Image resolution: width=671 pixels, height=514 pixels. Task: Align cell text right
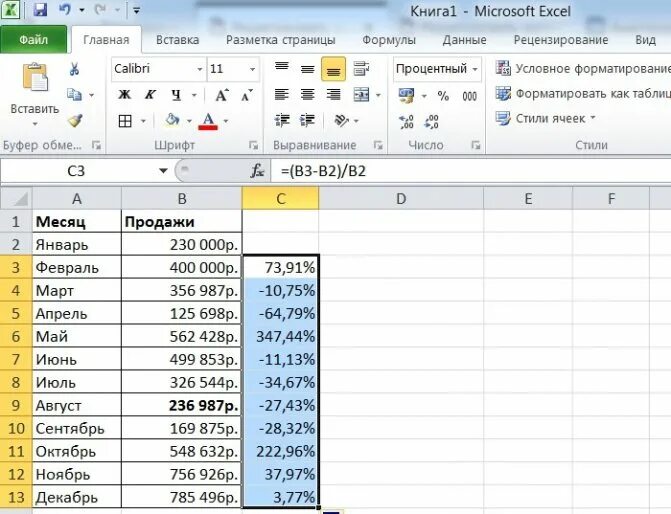point(333,95)
